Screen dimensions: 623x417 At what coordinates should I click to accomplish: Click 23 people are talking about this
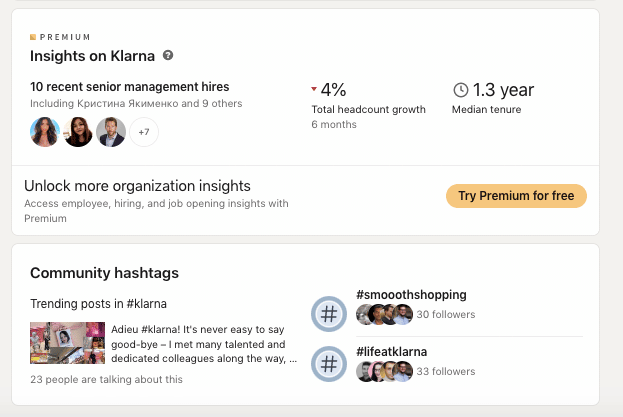pos(106,379)
